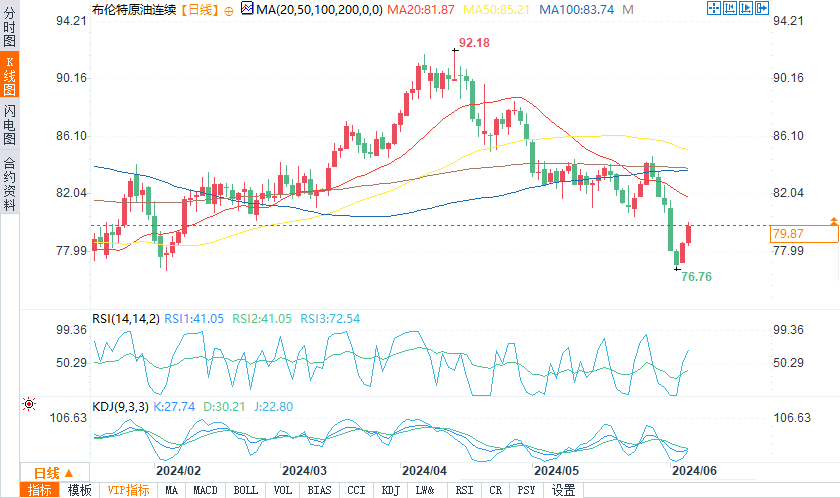
Task: Open the 【日线】 period label in title
Action: point(199,10)
